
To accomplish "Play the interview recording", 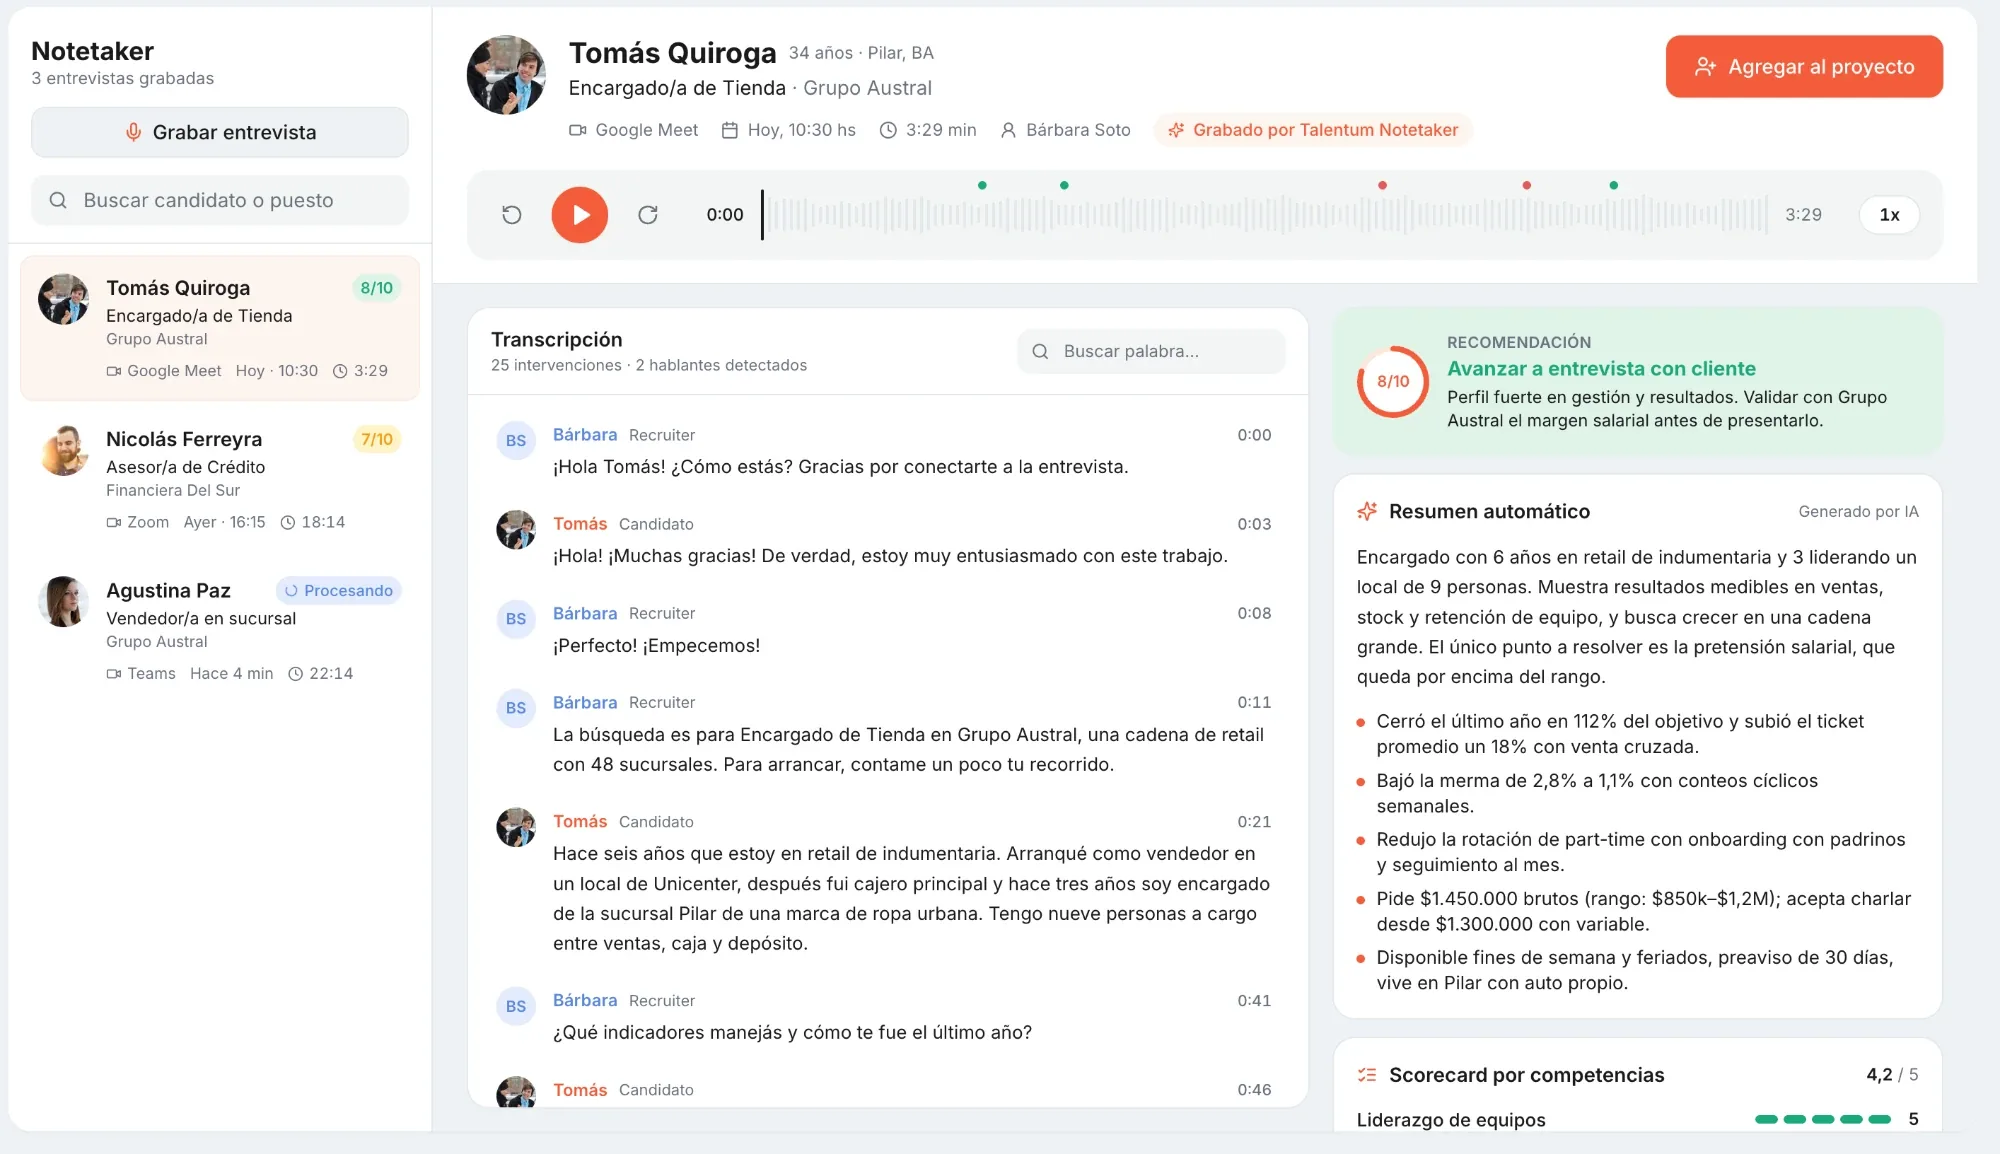I will click(x=579, y=215).
